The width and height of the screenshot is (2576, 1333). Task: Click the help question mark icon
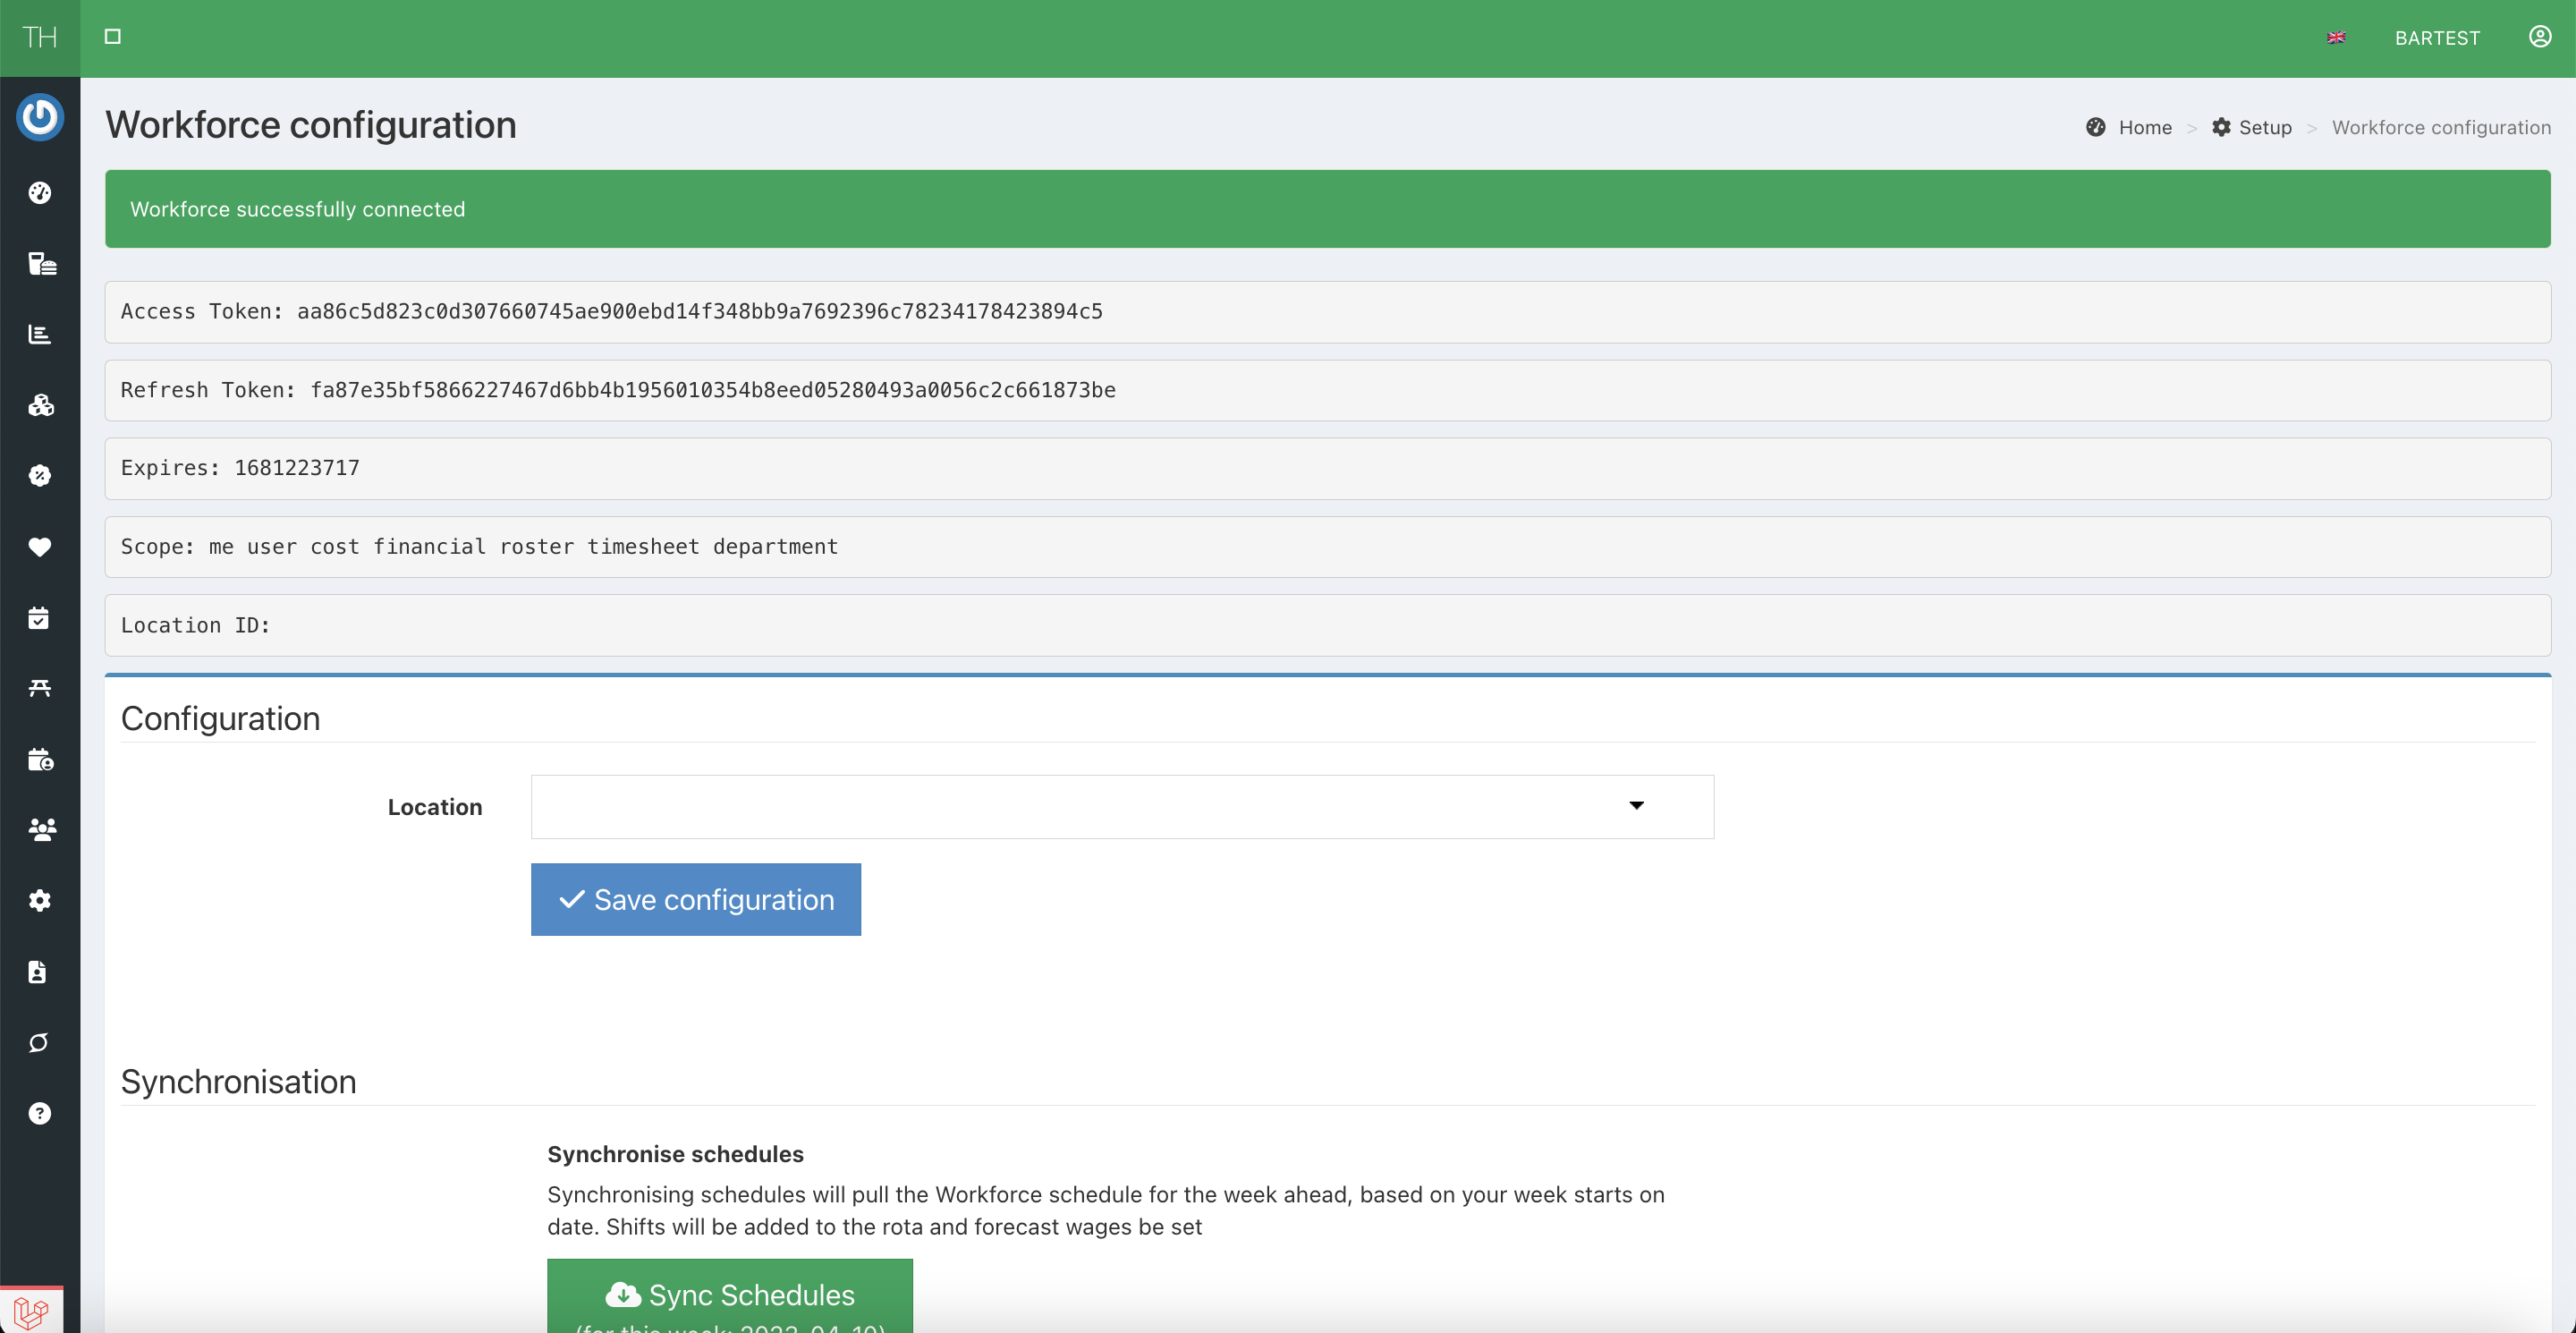(x=40, y=1113)
